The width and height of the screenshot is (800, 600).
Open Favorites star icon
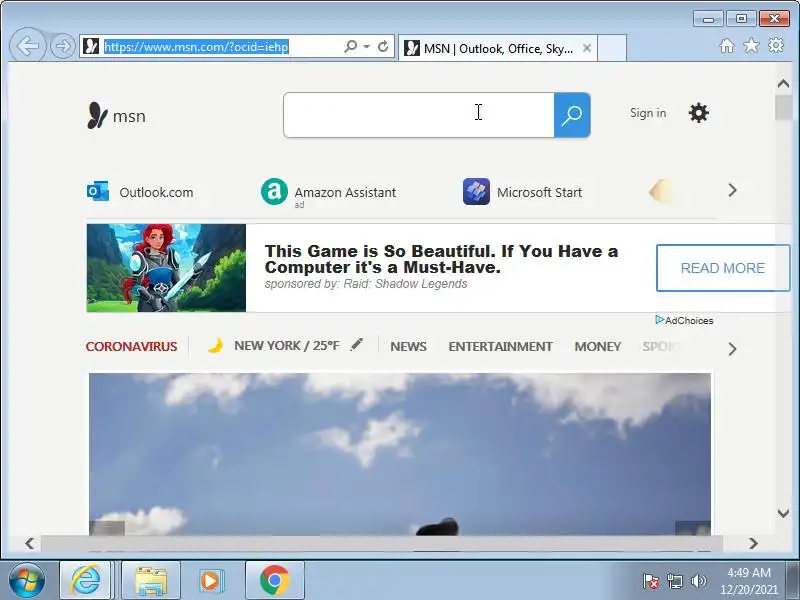pos(751,46)
